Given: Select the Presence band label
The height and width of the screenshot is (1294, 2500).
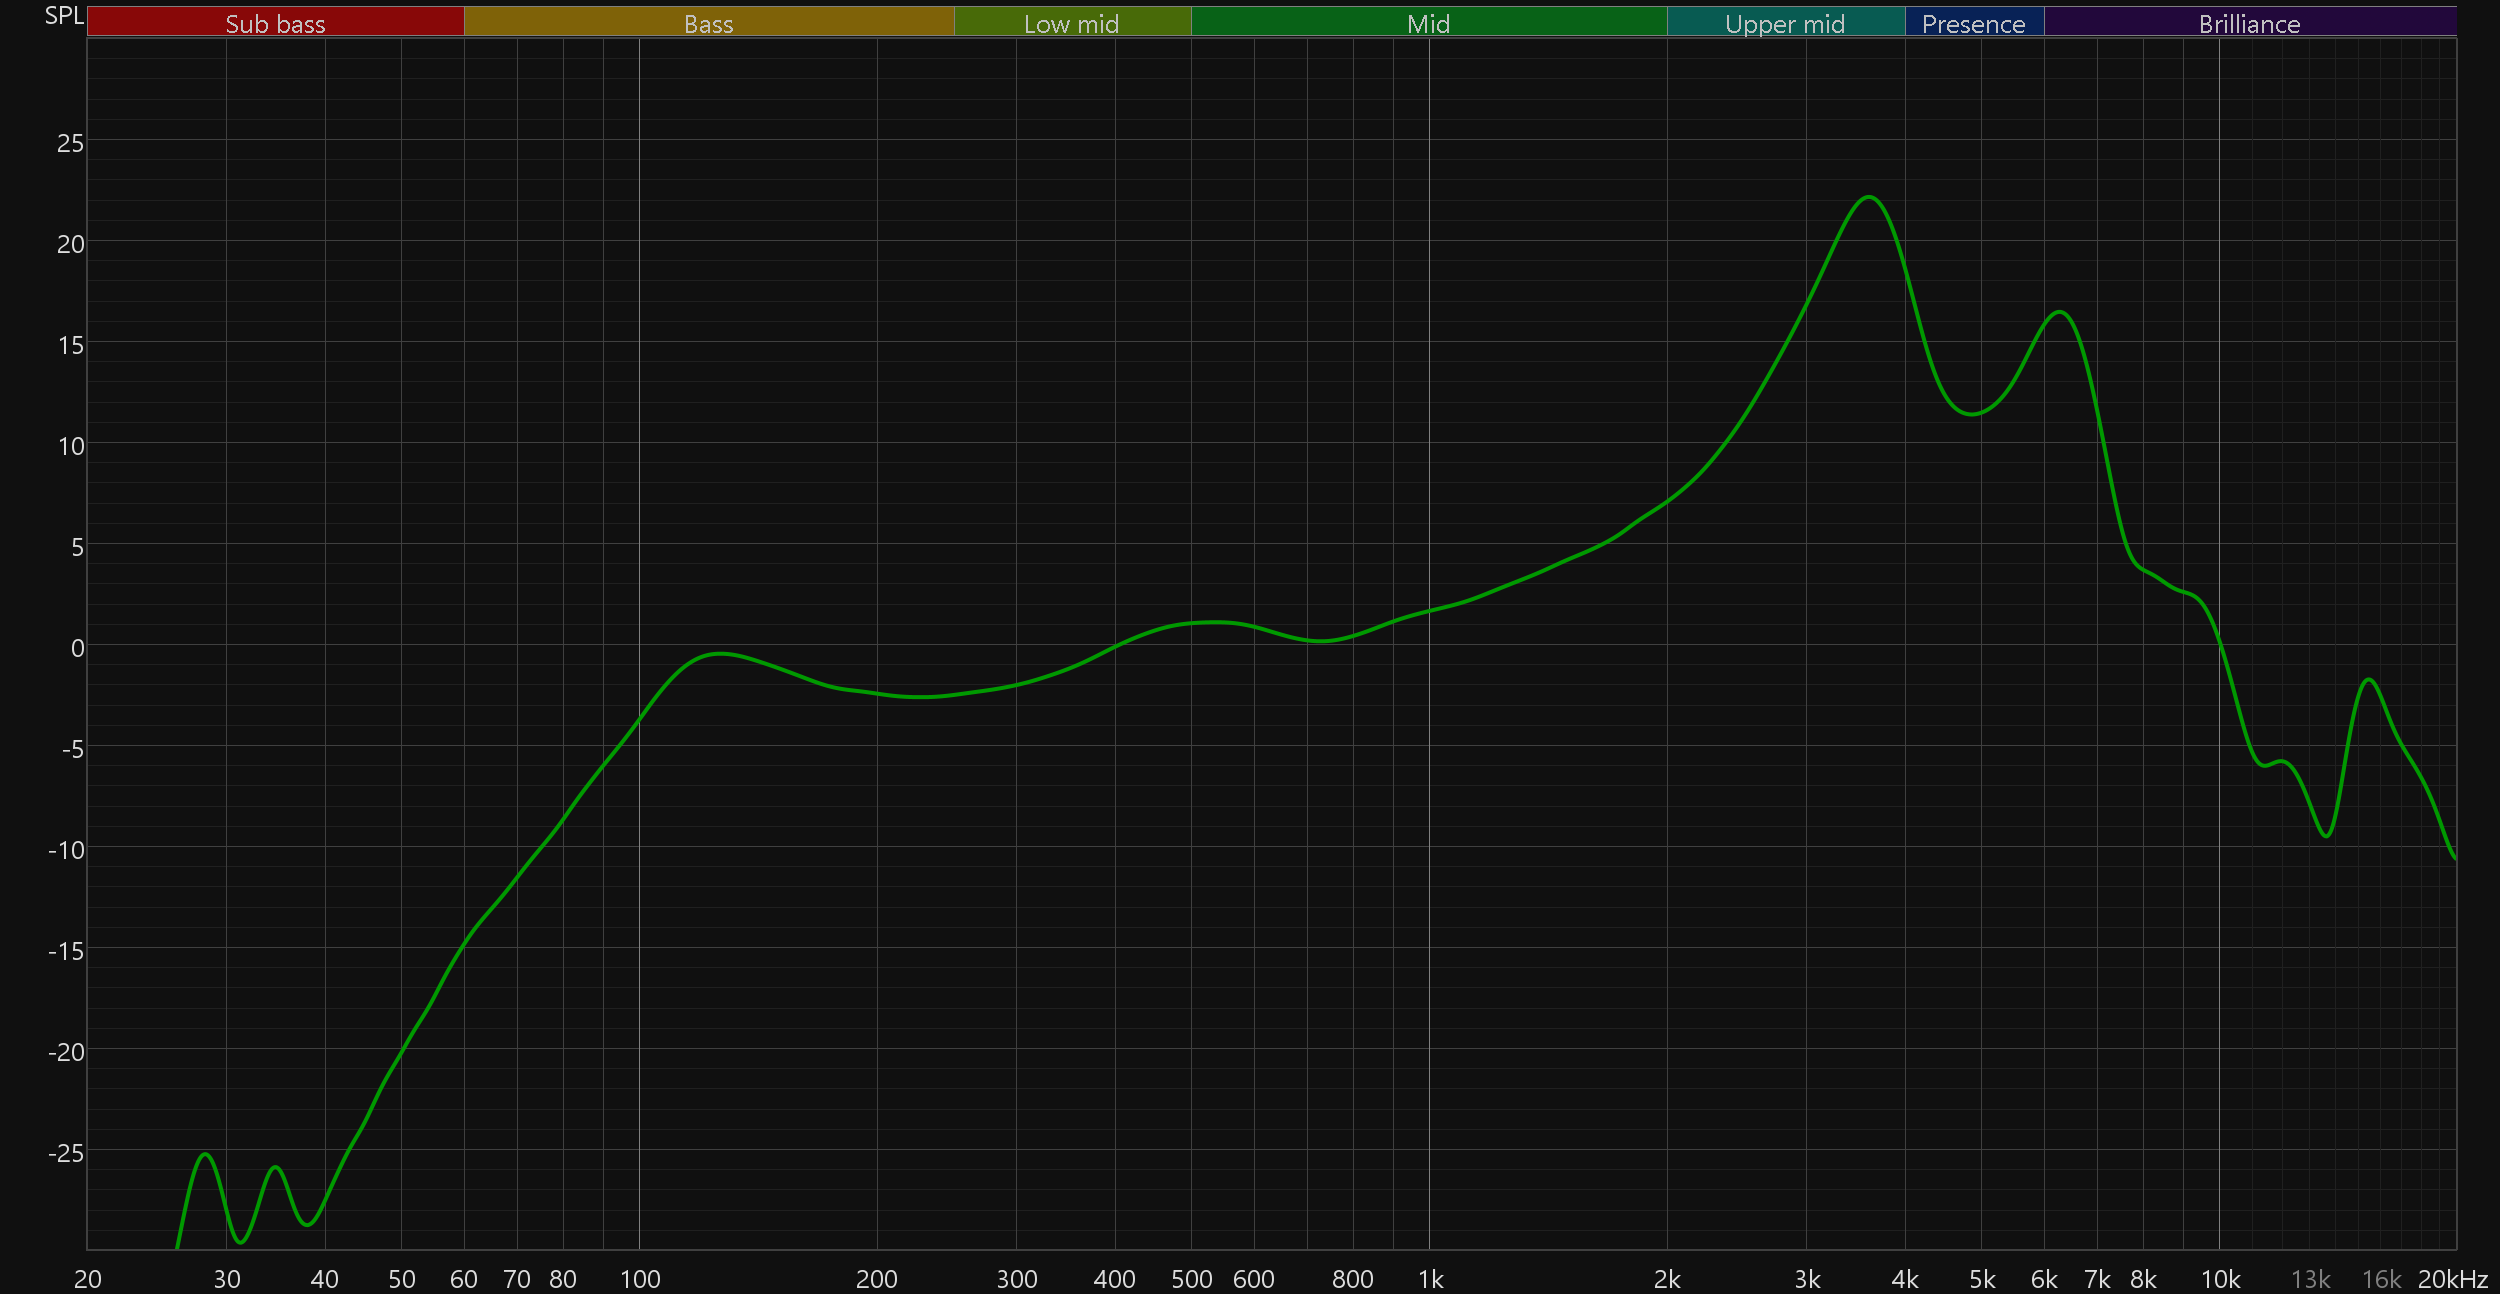Looking at the screenshot, I should point(1973,23).
